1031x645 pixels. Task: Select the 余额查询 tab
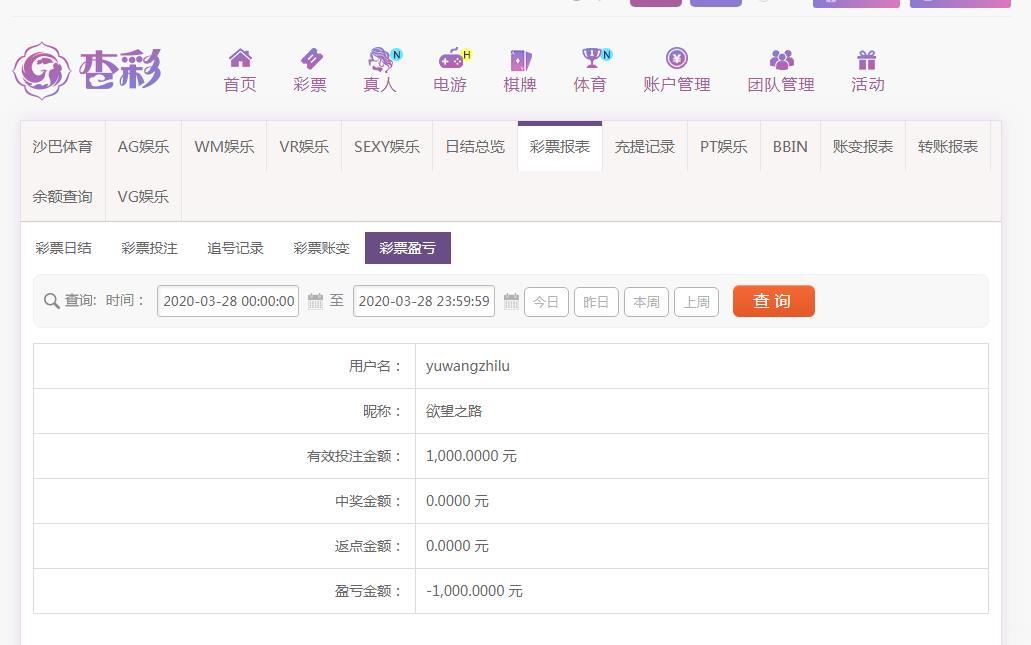(62, 197)
